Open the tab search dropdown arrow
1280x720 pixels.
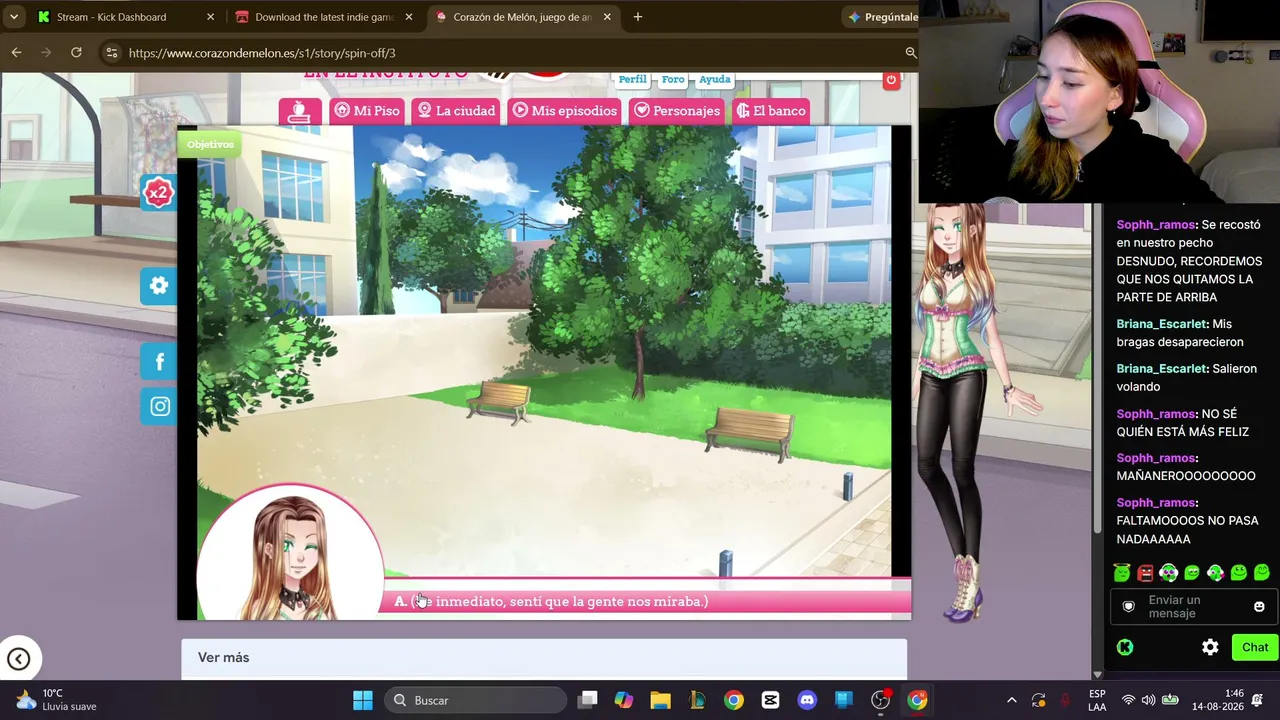[14, 17]
